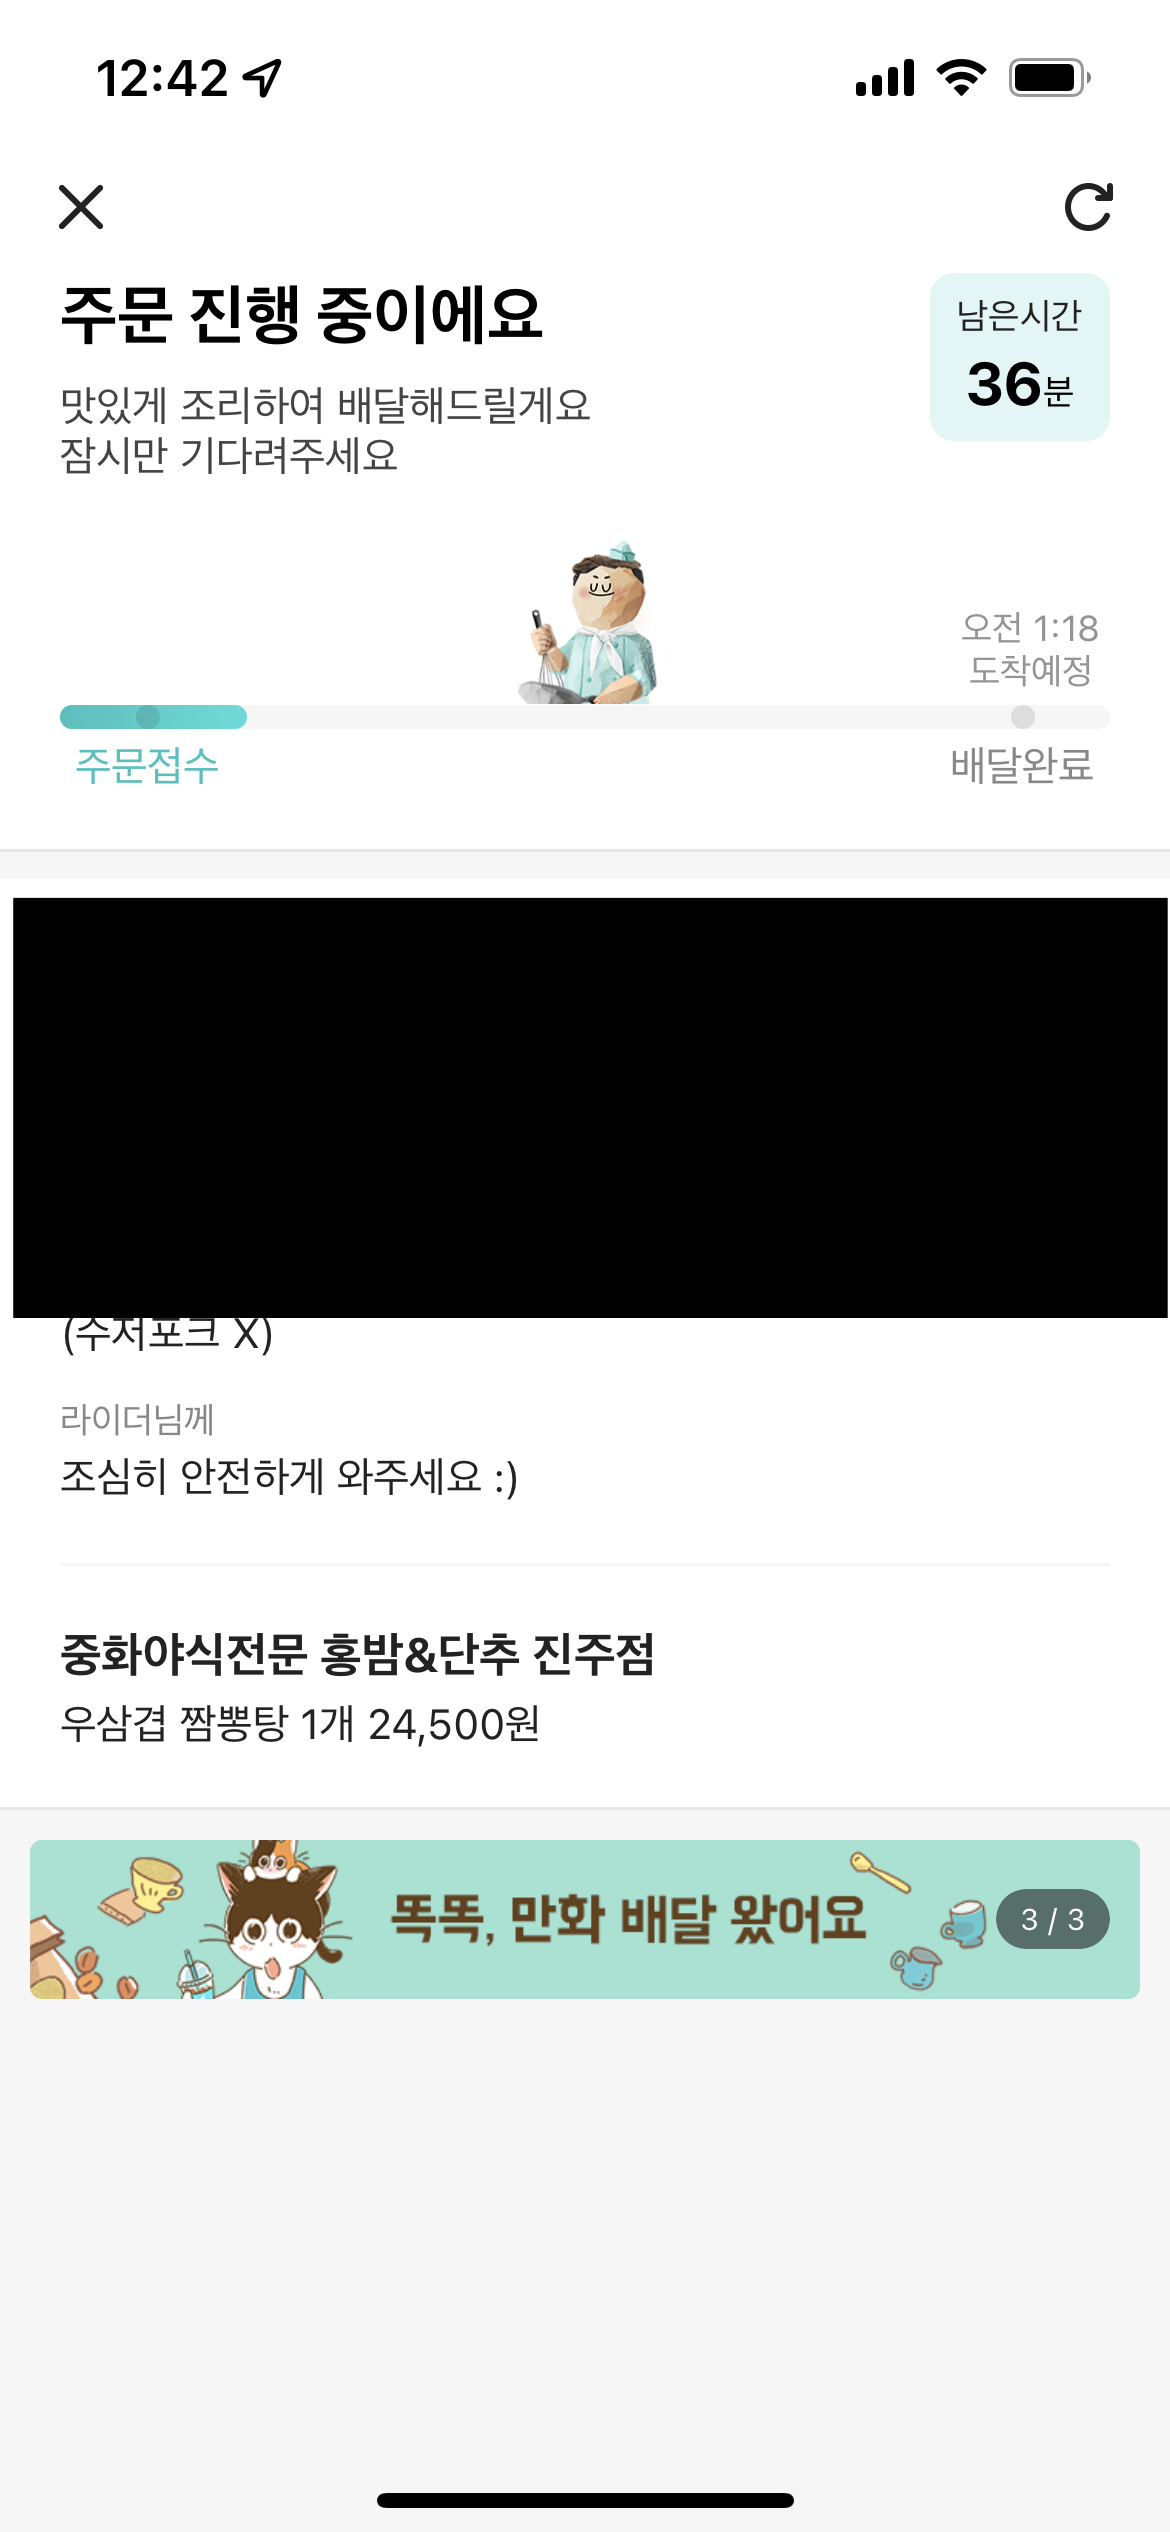Screen dimensions: 1170x2532
Task: Select the 배달완료 step label
Action: click(x=1021, y=766)
